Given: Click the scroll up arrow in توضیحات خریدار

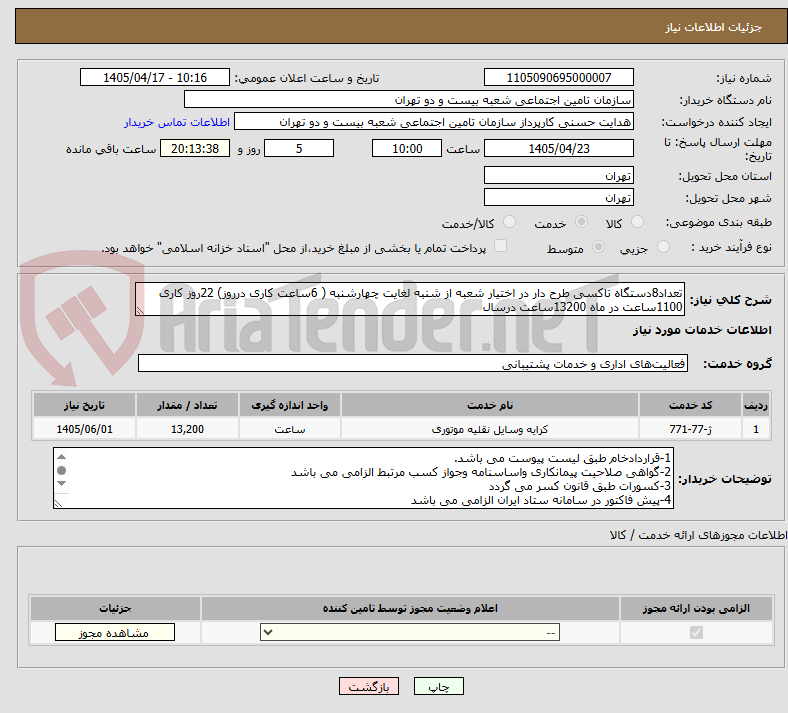Looking at the screenshot, I should coord(61,457).
